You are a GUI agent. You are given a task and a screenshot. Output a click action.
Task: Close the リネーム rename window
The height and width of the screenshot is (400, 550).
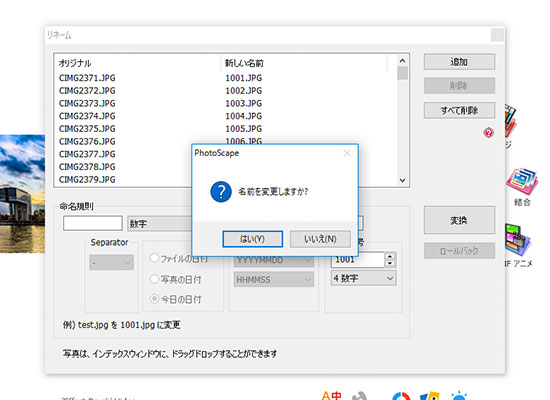coord(497,35)
